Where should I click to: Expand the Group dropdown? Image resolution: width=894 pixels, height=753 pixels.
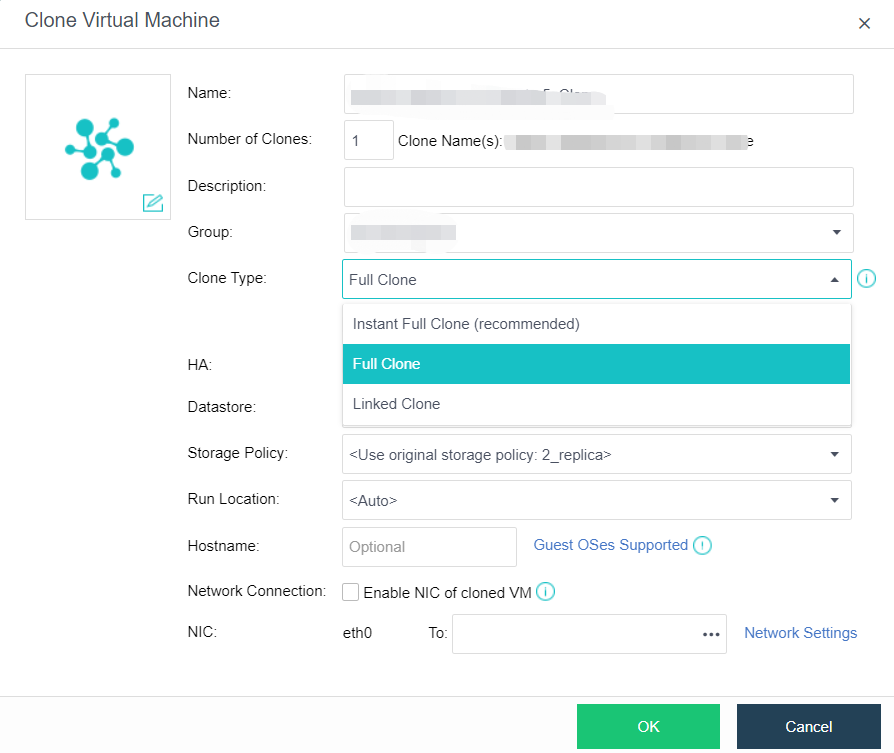(x=835, y=232)
